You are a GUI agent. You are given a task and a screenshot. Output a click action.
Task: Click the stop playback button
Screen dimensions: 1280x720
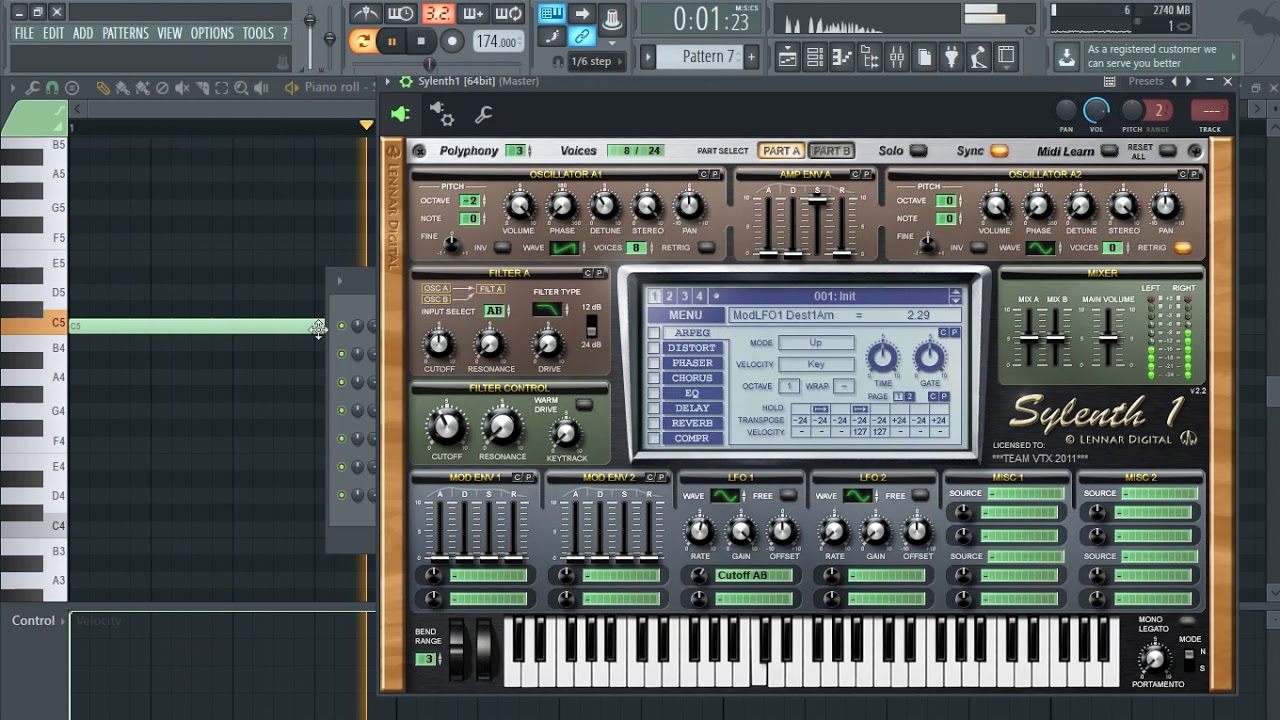[x=421, y=41]
